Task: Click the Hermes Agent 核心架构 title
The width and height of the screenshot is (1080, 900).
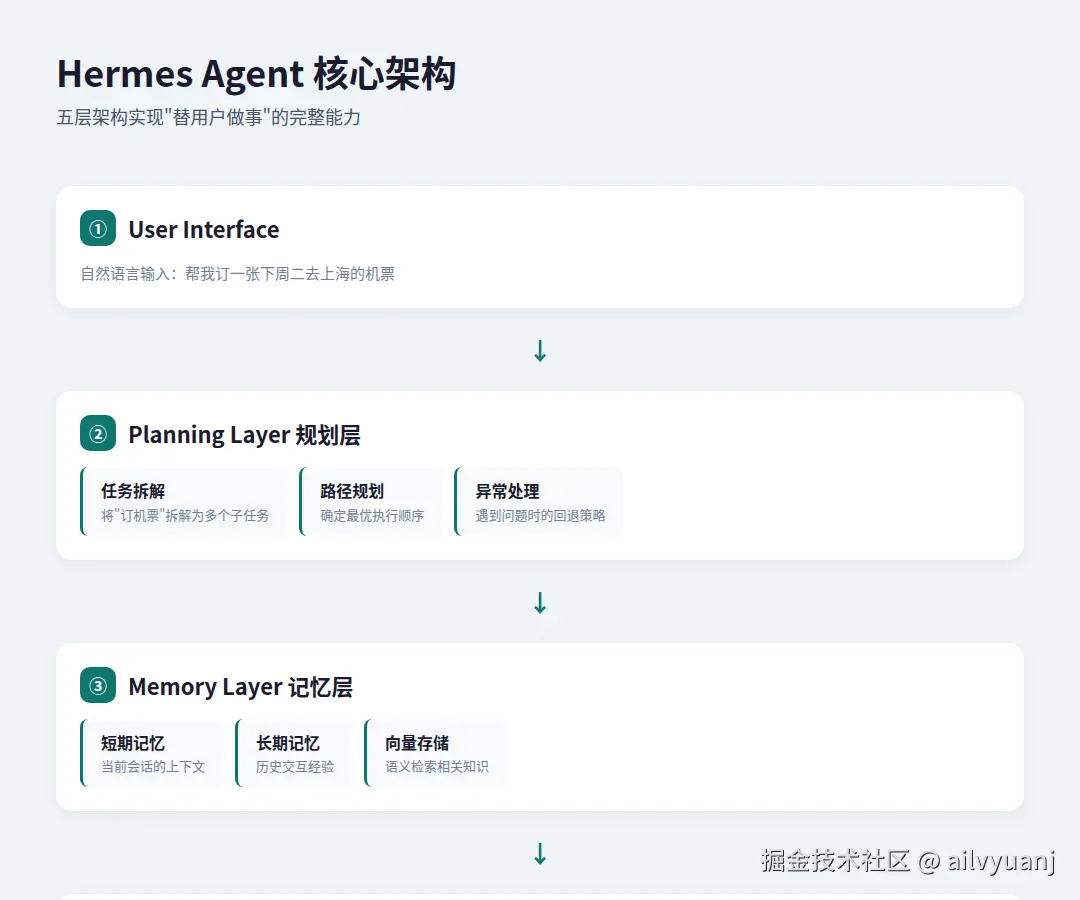Action: click(256, 75)
